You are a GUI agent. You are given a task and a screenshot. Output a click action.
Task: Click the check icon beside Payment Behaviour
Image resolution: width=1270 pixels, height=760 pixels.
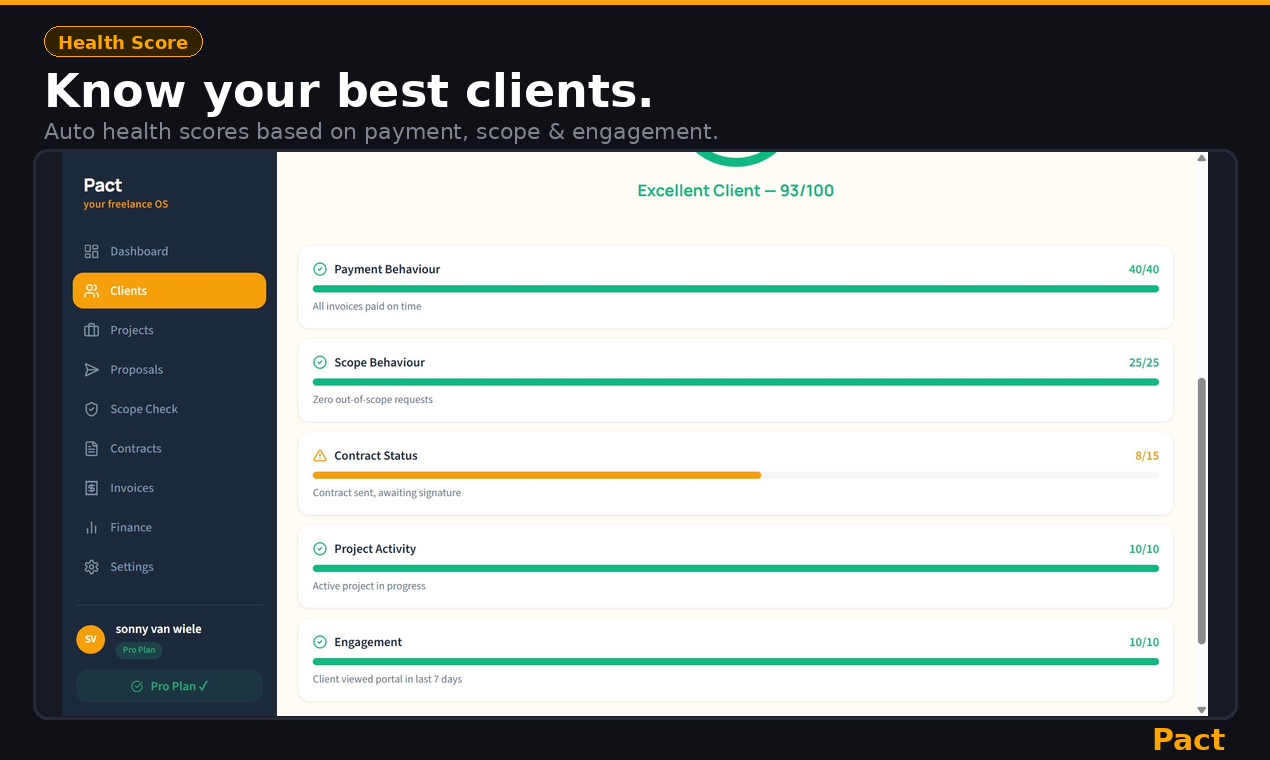[x=320, y=269]
